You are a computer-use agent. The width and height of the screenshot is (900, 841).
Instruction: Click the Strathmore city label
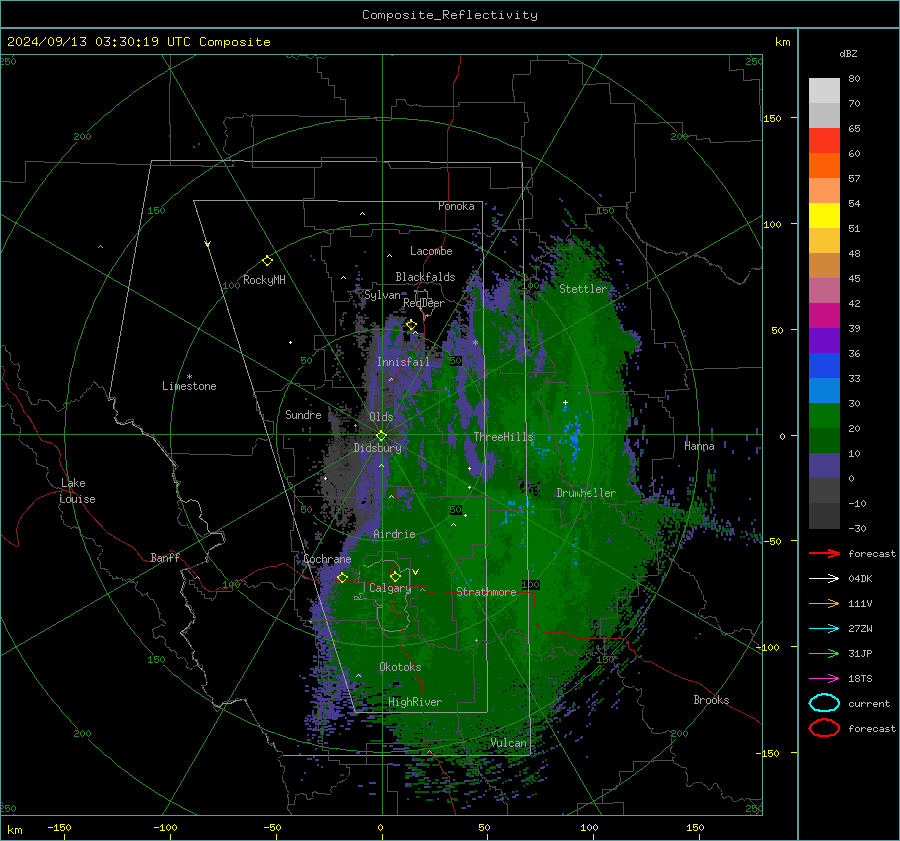(x=486, y=592)
